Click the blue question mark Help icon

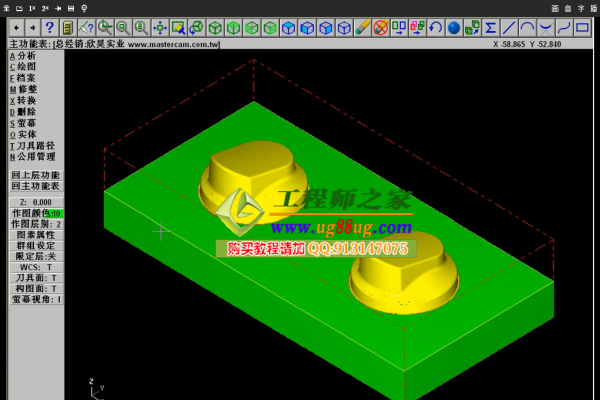[x=48, y=27]
